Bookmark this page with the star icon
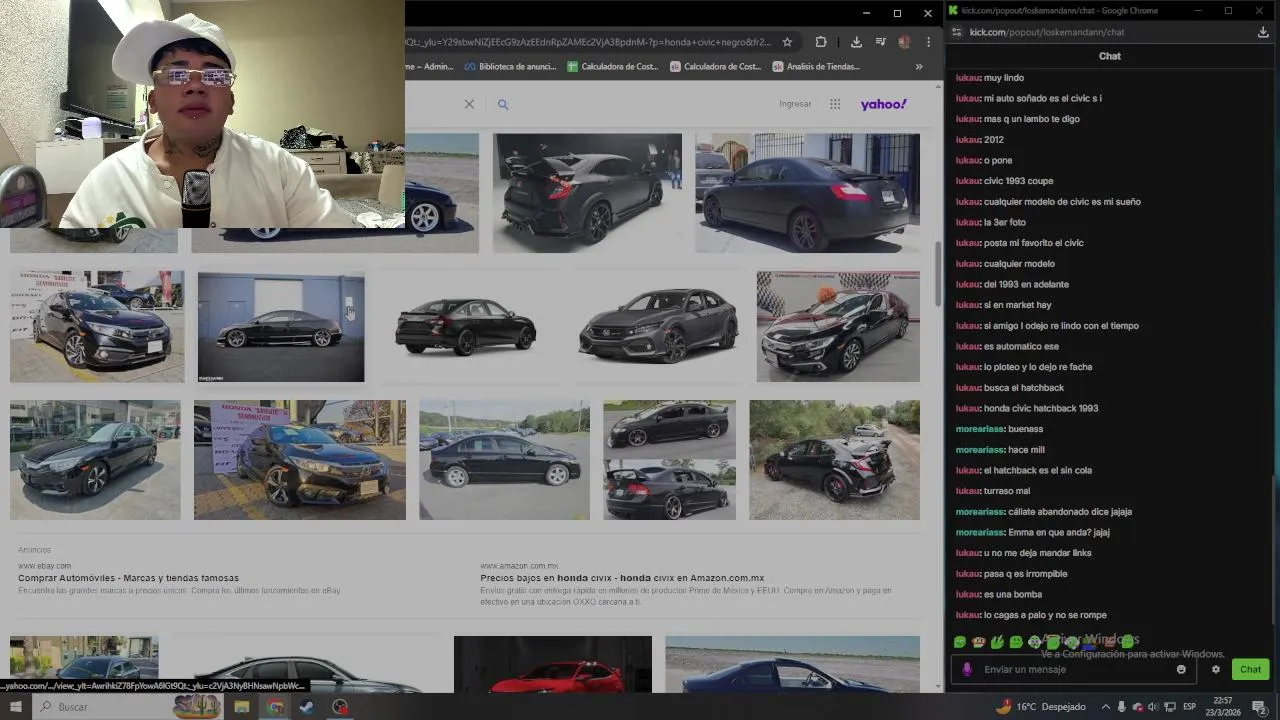The width and height of the screenshot is (1280, 720). tap(787, 42)
